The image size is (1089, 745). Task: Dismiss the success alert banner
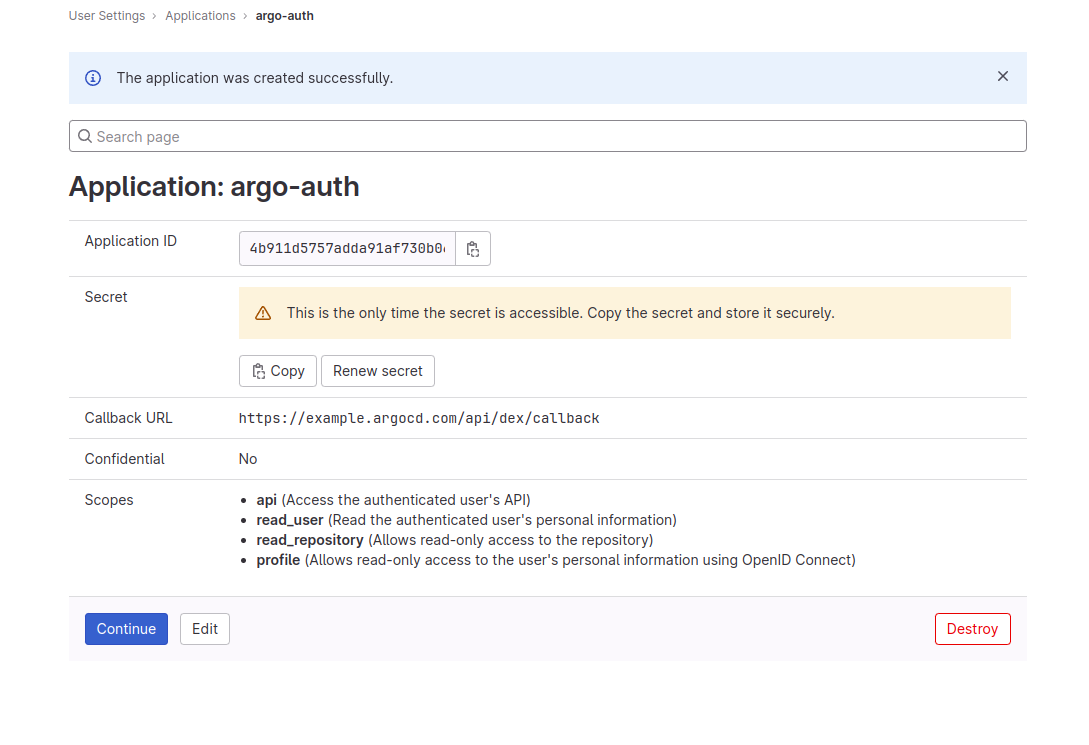point(1002,76)
